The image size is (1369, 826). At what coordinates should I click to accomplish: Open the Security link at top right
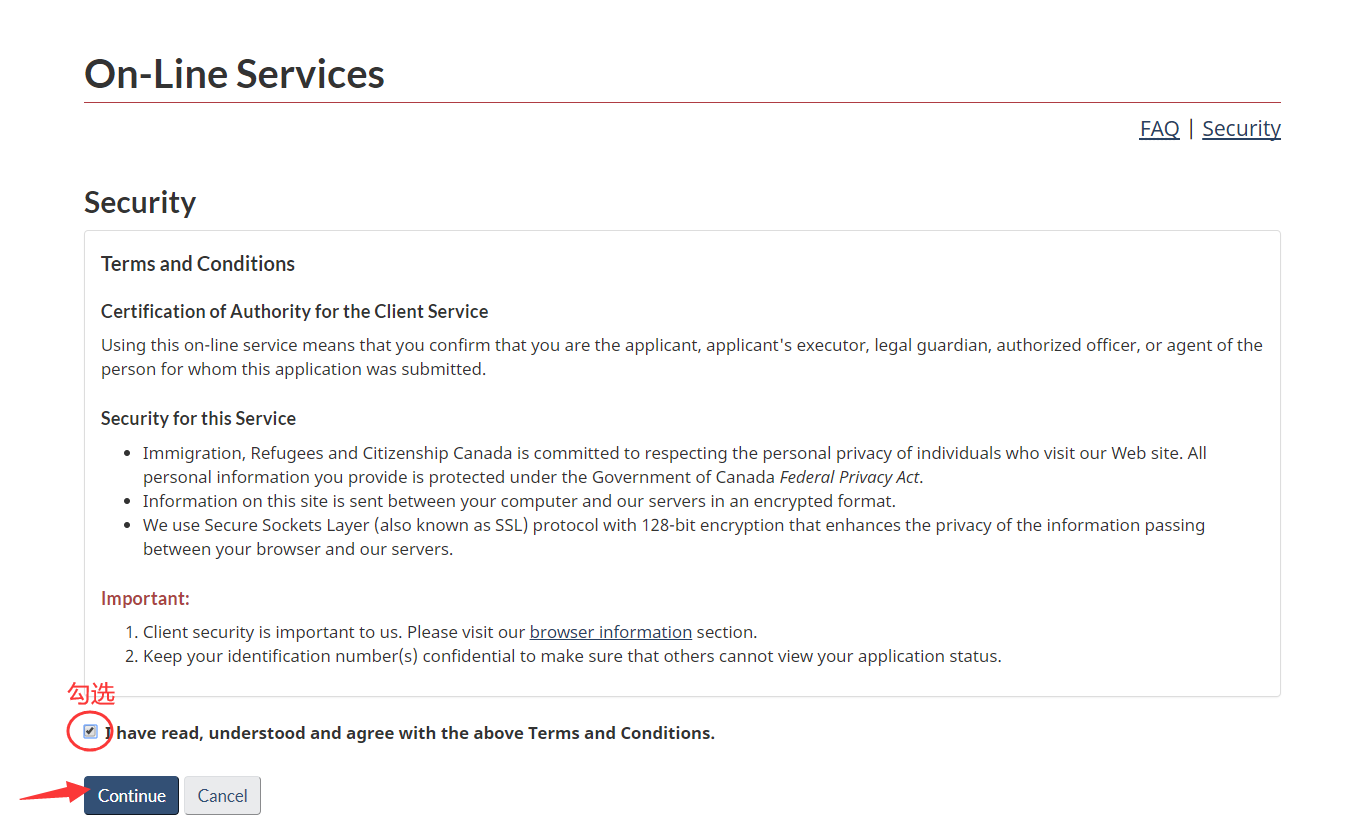tap(1241, 129)
